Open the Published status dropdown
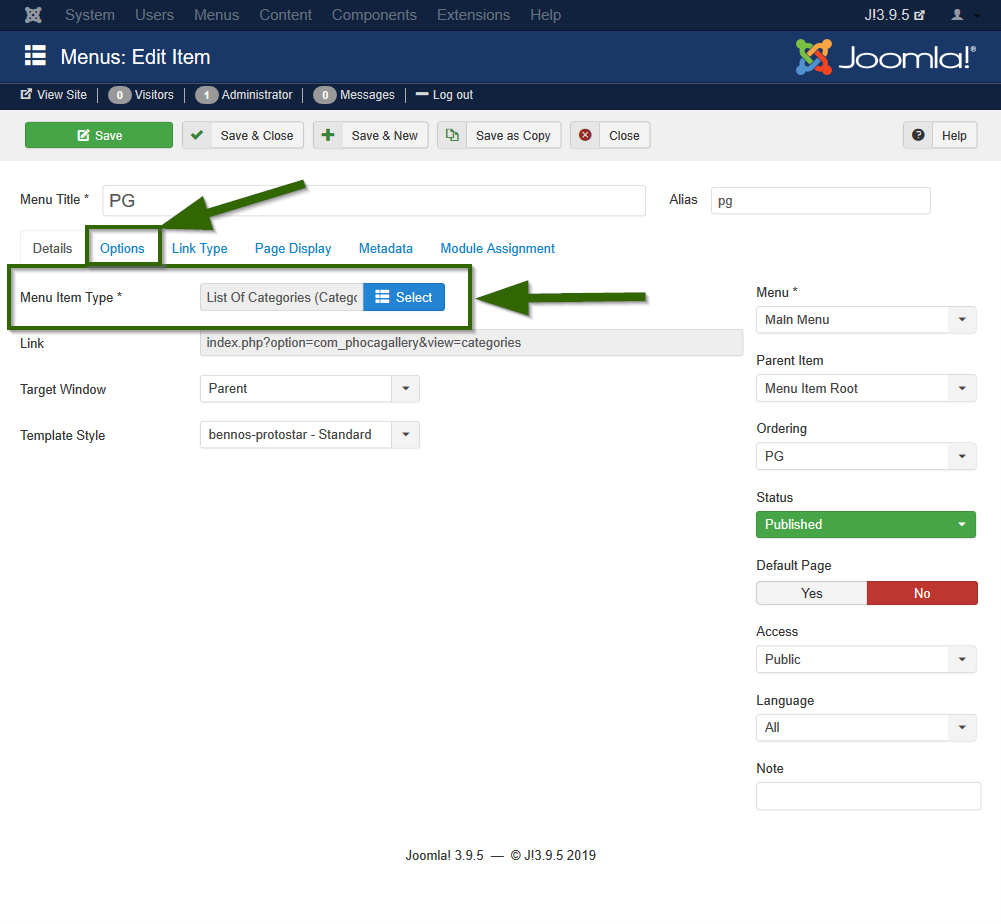 click(x=865, y=524)
